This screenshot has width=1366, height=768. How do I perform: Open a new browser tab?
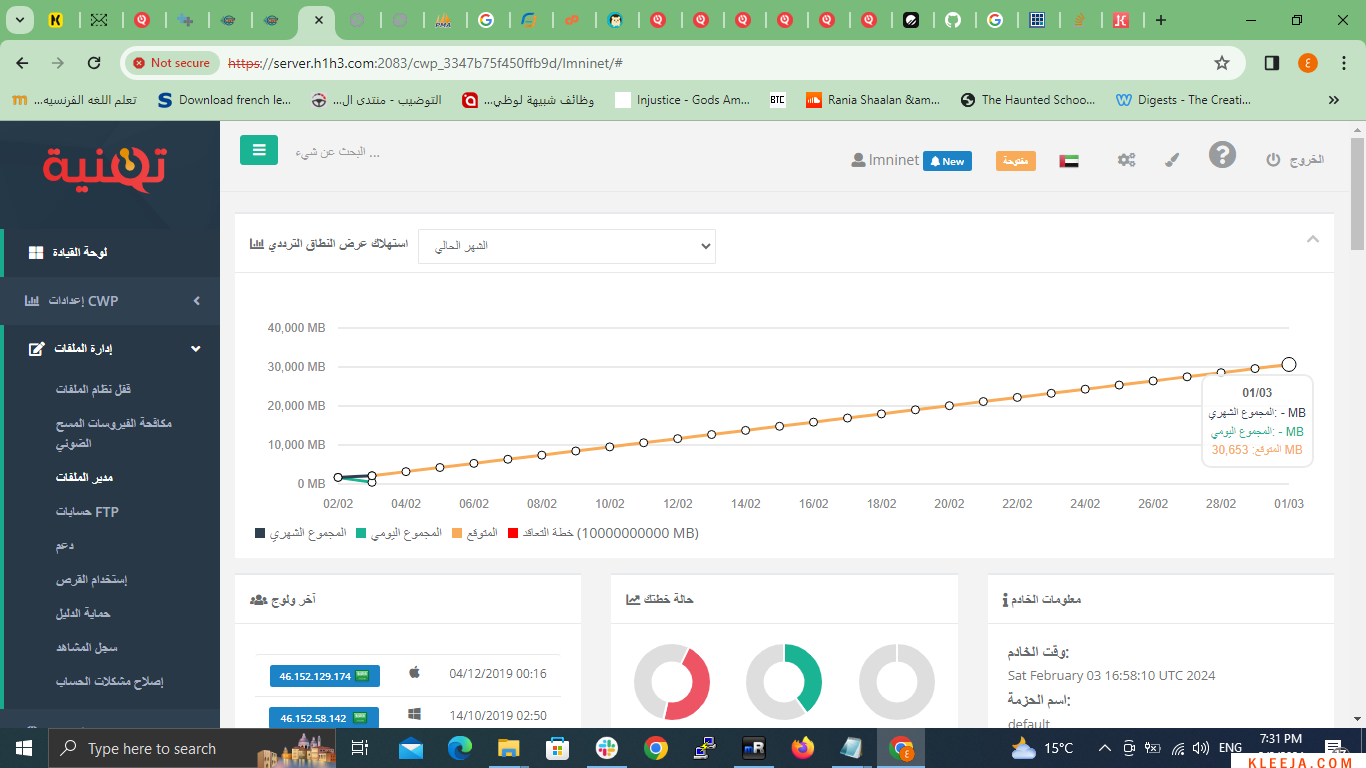1161,20
